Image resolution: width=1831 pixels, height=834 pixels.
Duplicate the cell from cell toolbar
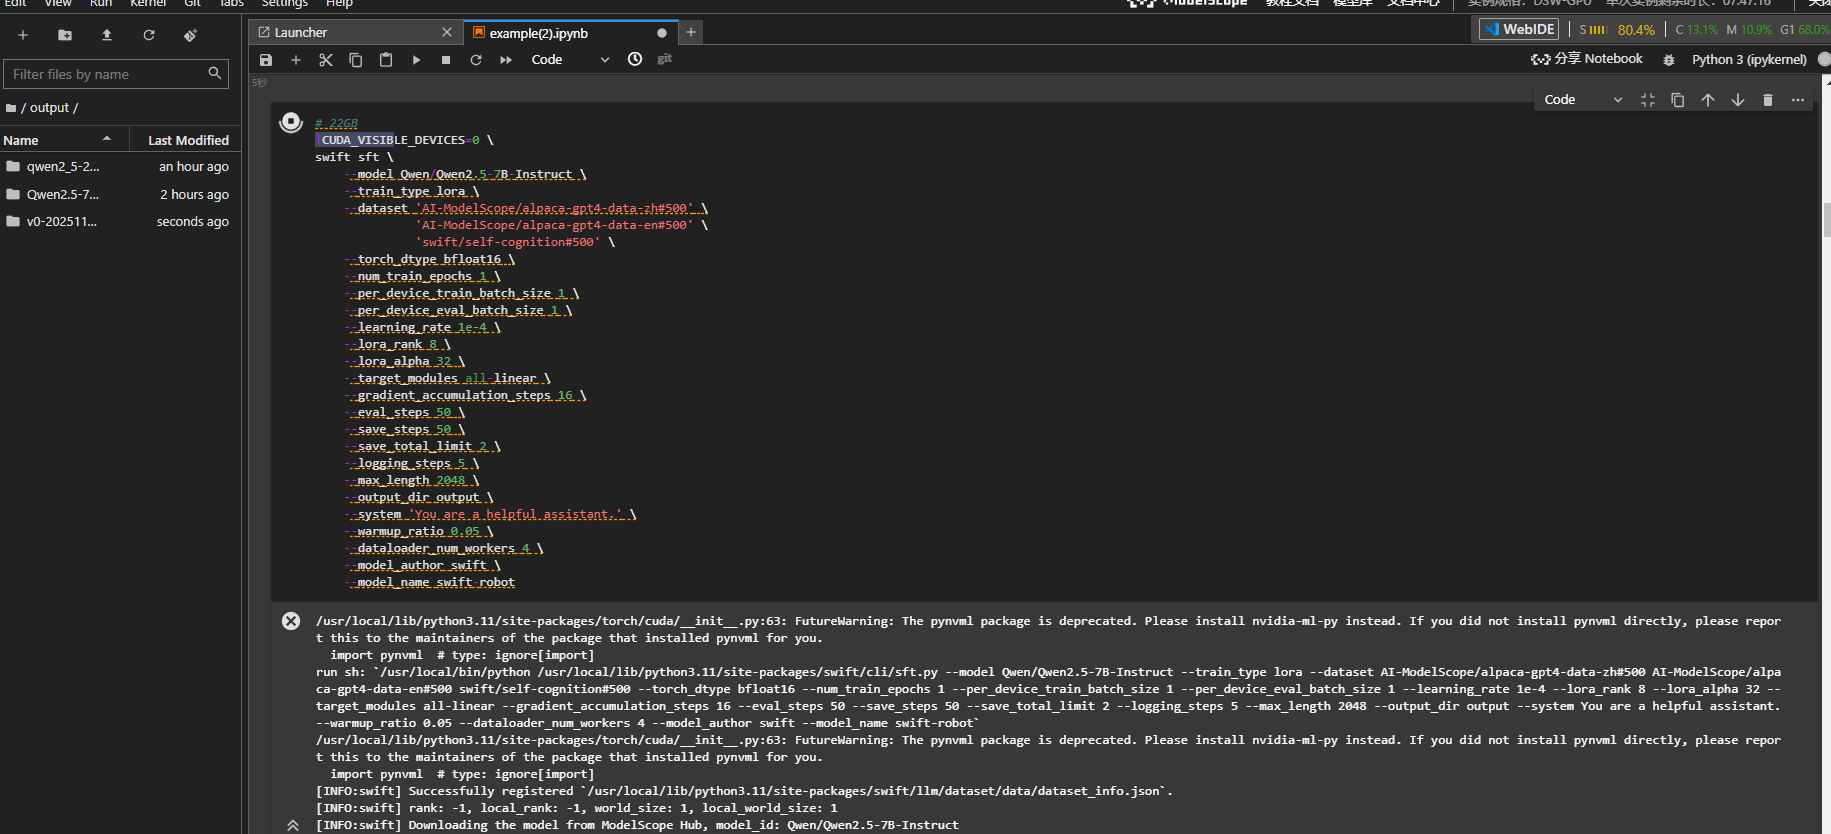click(x=1678, y=100)
